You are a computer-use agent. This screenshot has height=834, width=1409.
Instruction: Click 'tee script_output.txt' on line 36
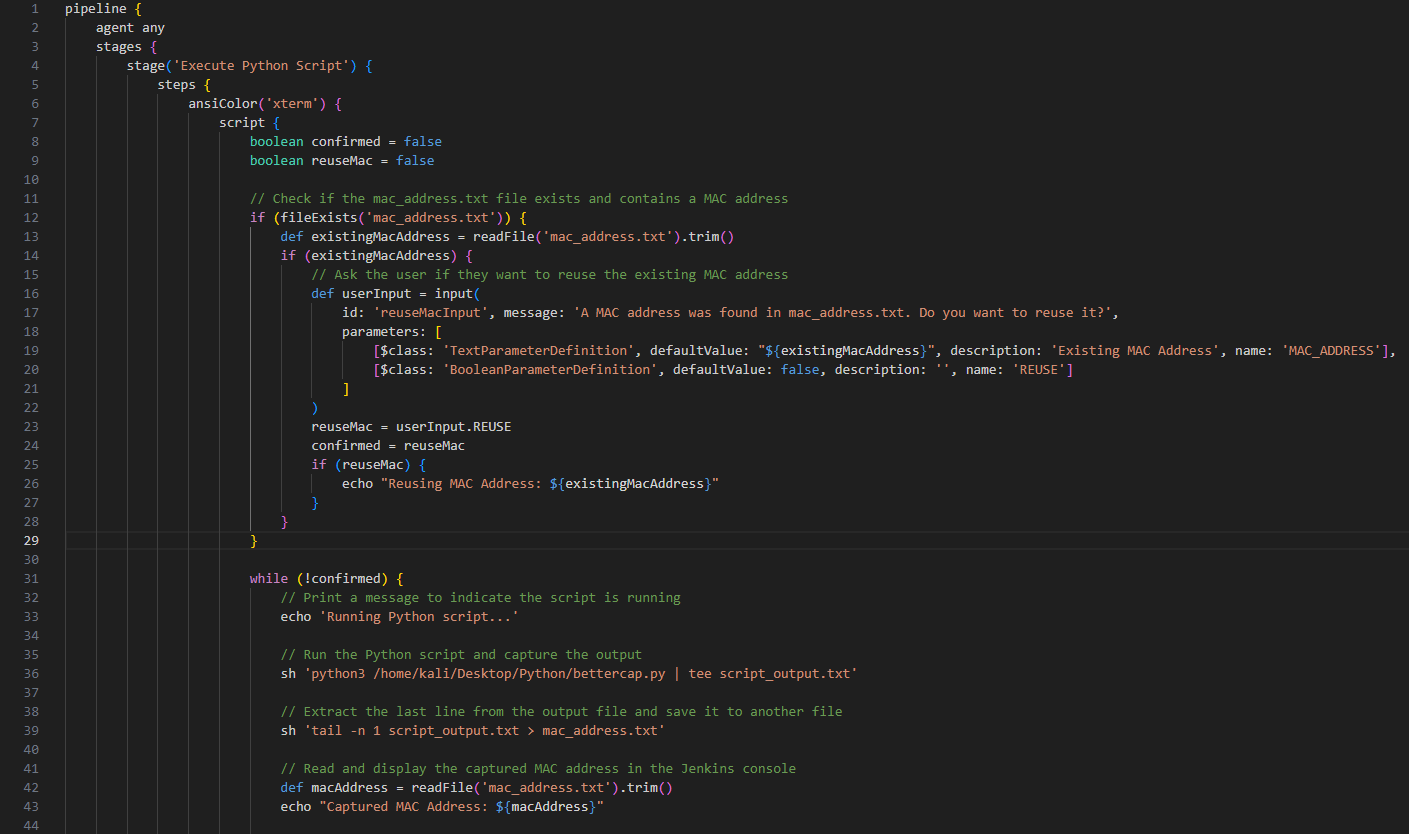click(x=768, y=674)
